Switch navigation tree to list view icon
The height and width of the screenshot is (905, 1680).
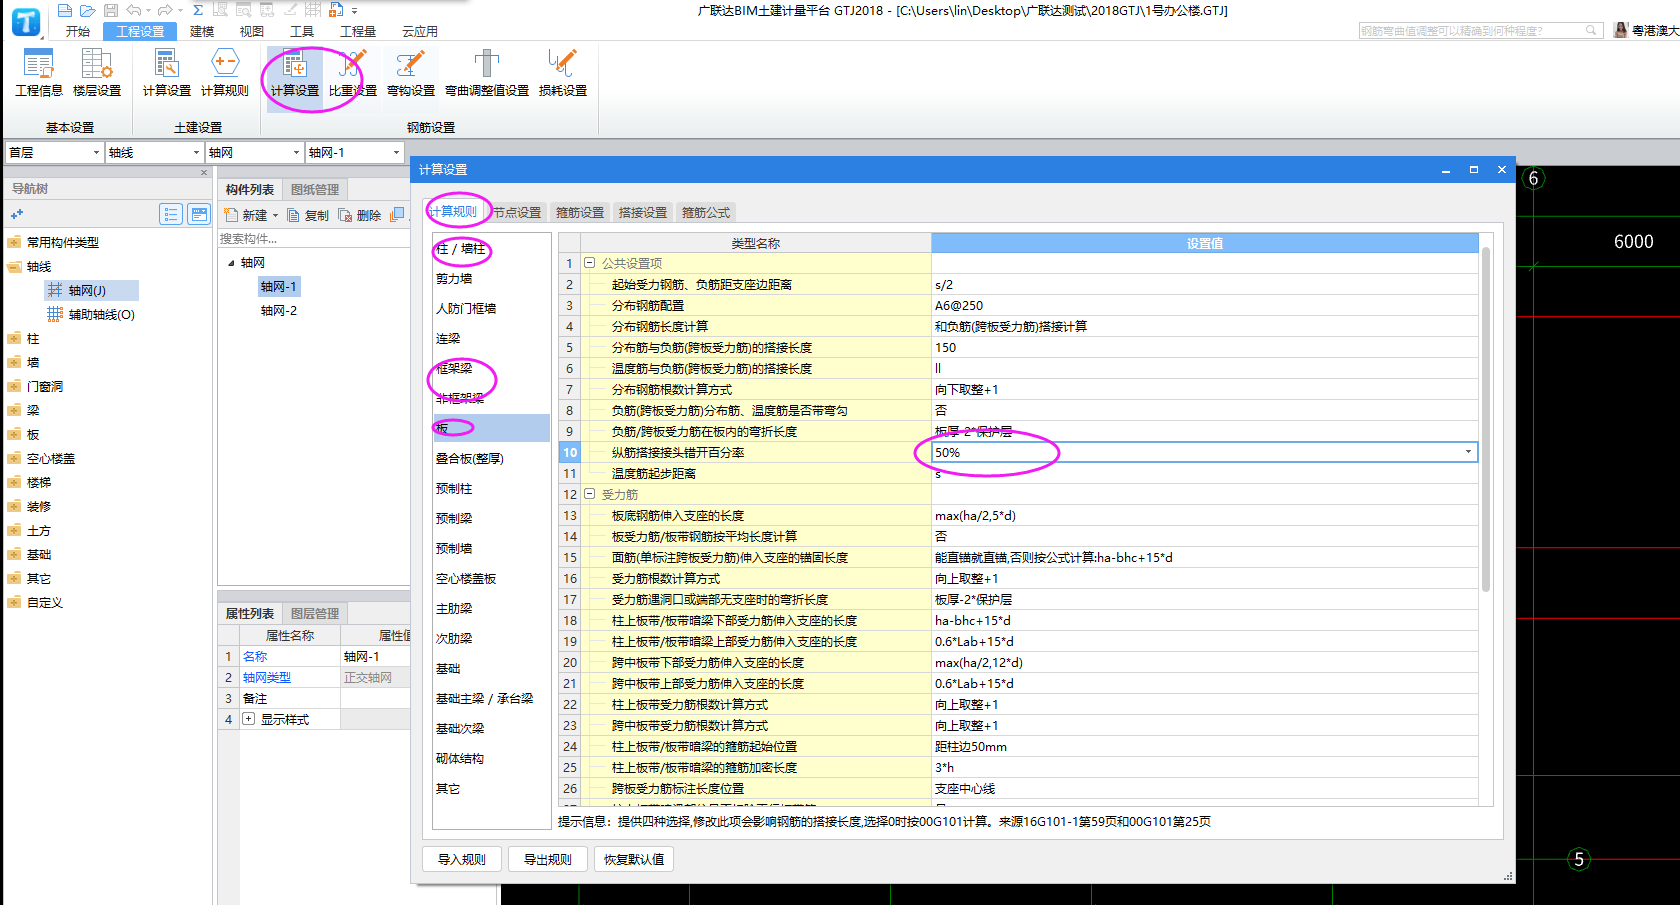click(171, 214)
